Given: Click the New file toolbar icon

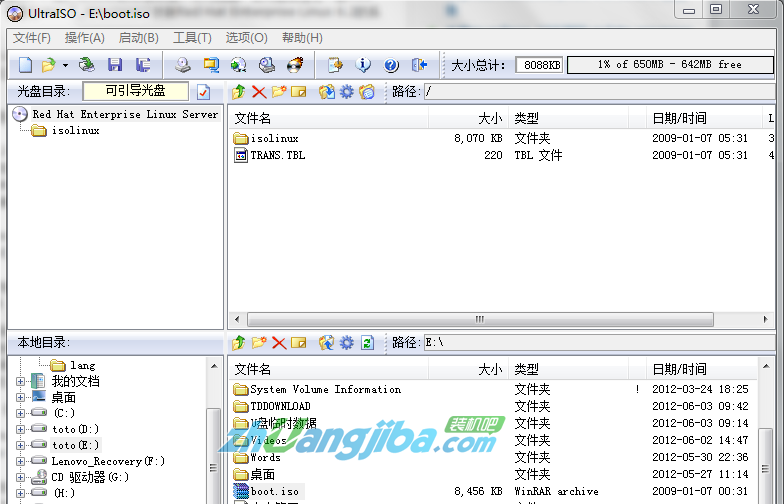Looking at the screenshot, I should tap(25, 65).
